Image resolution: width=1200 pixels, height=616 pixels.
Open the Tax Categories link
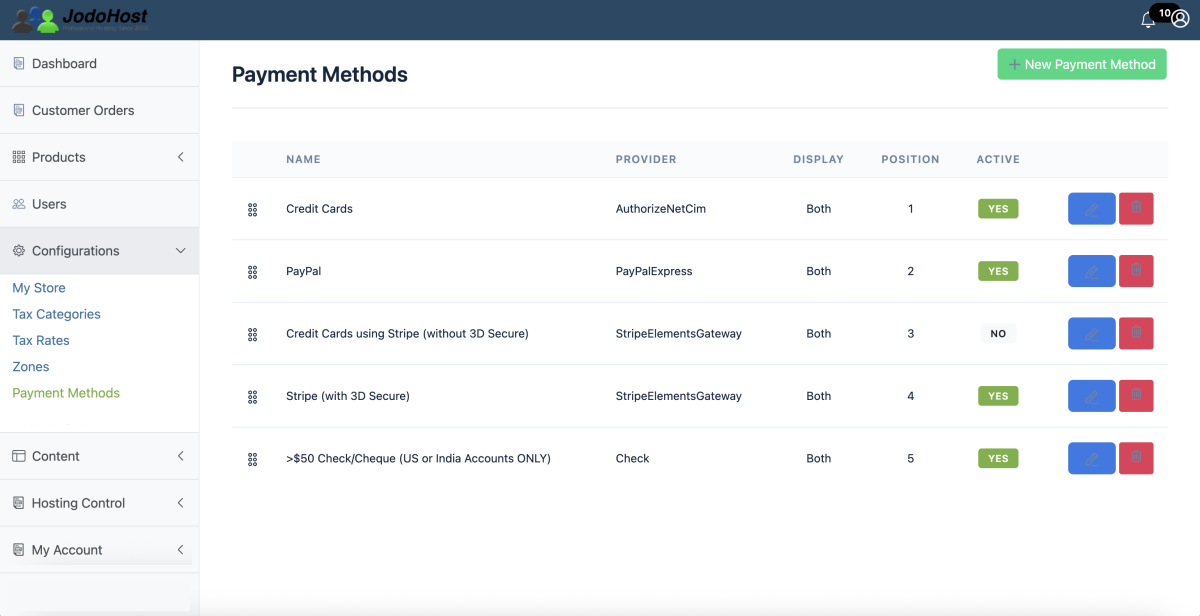tap(56, 314)
